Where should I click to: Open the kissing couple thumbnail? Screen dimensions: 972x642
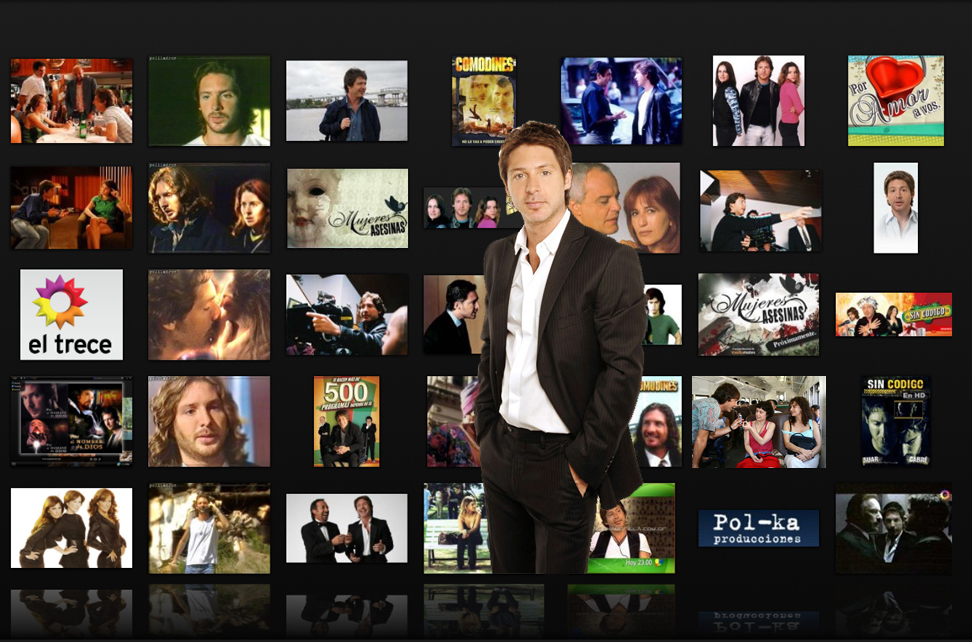[209, 314]
